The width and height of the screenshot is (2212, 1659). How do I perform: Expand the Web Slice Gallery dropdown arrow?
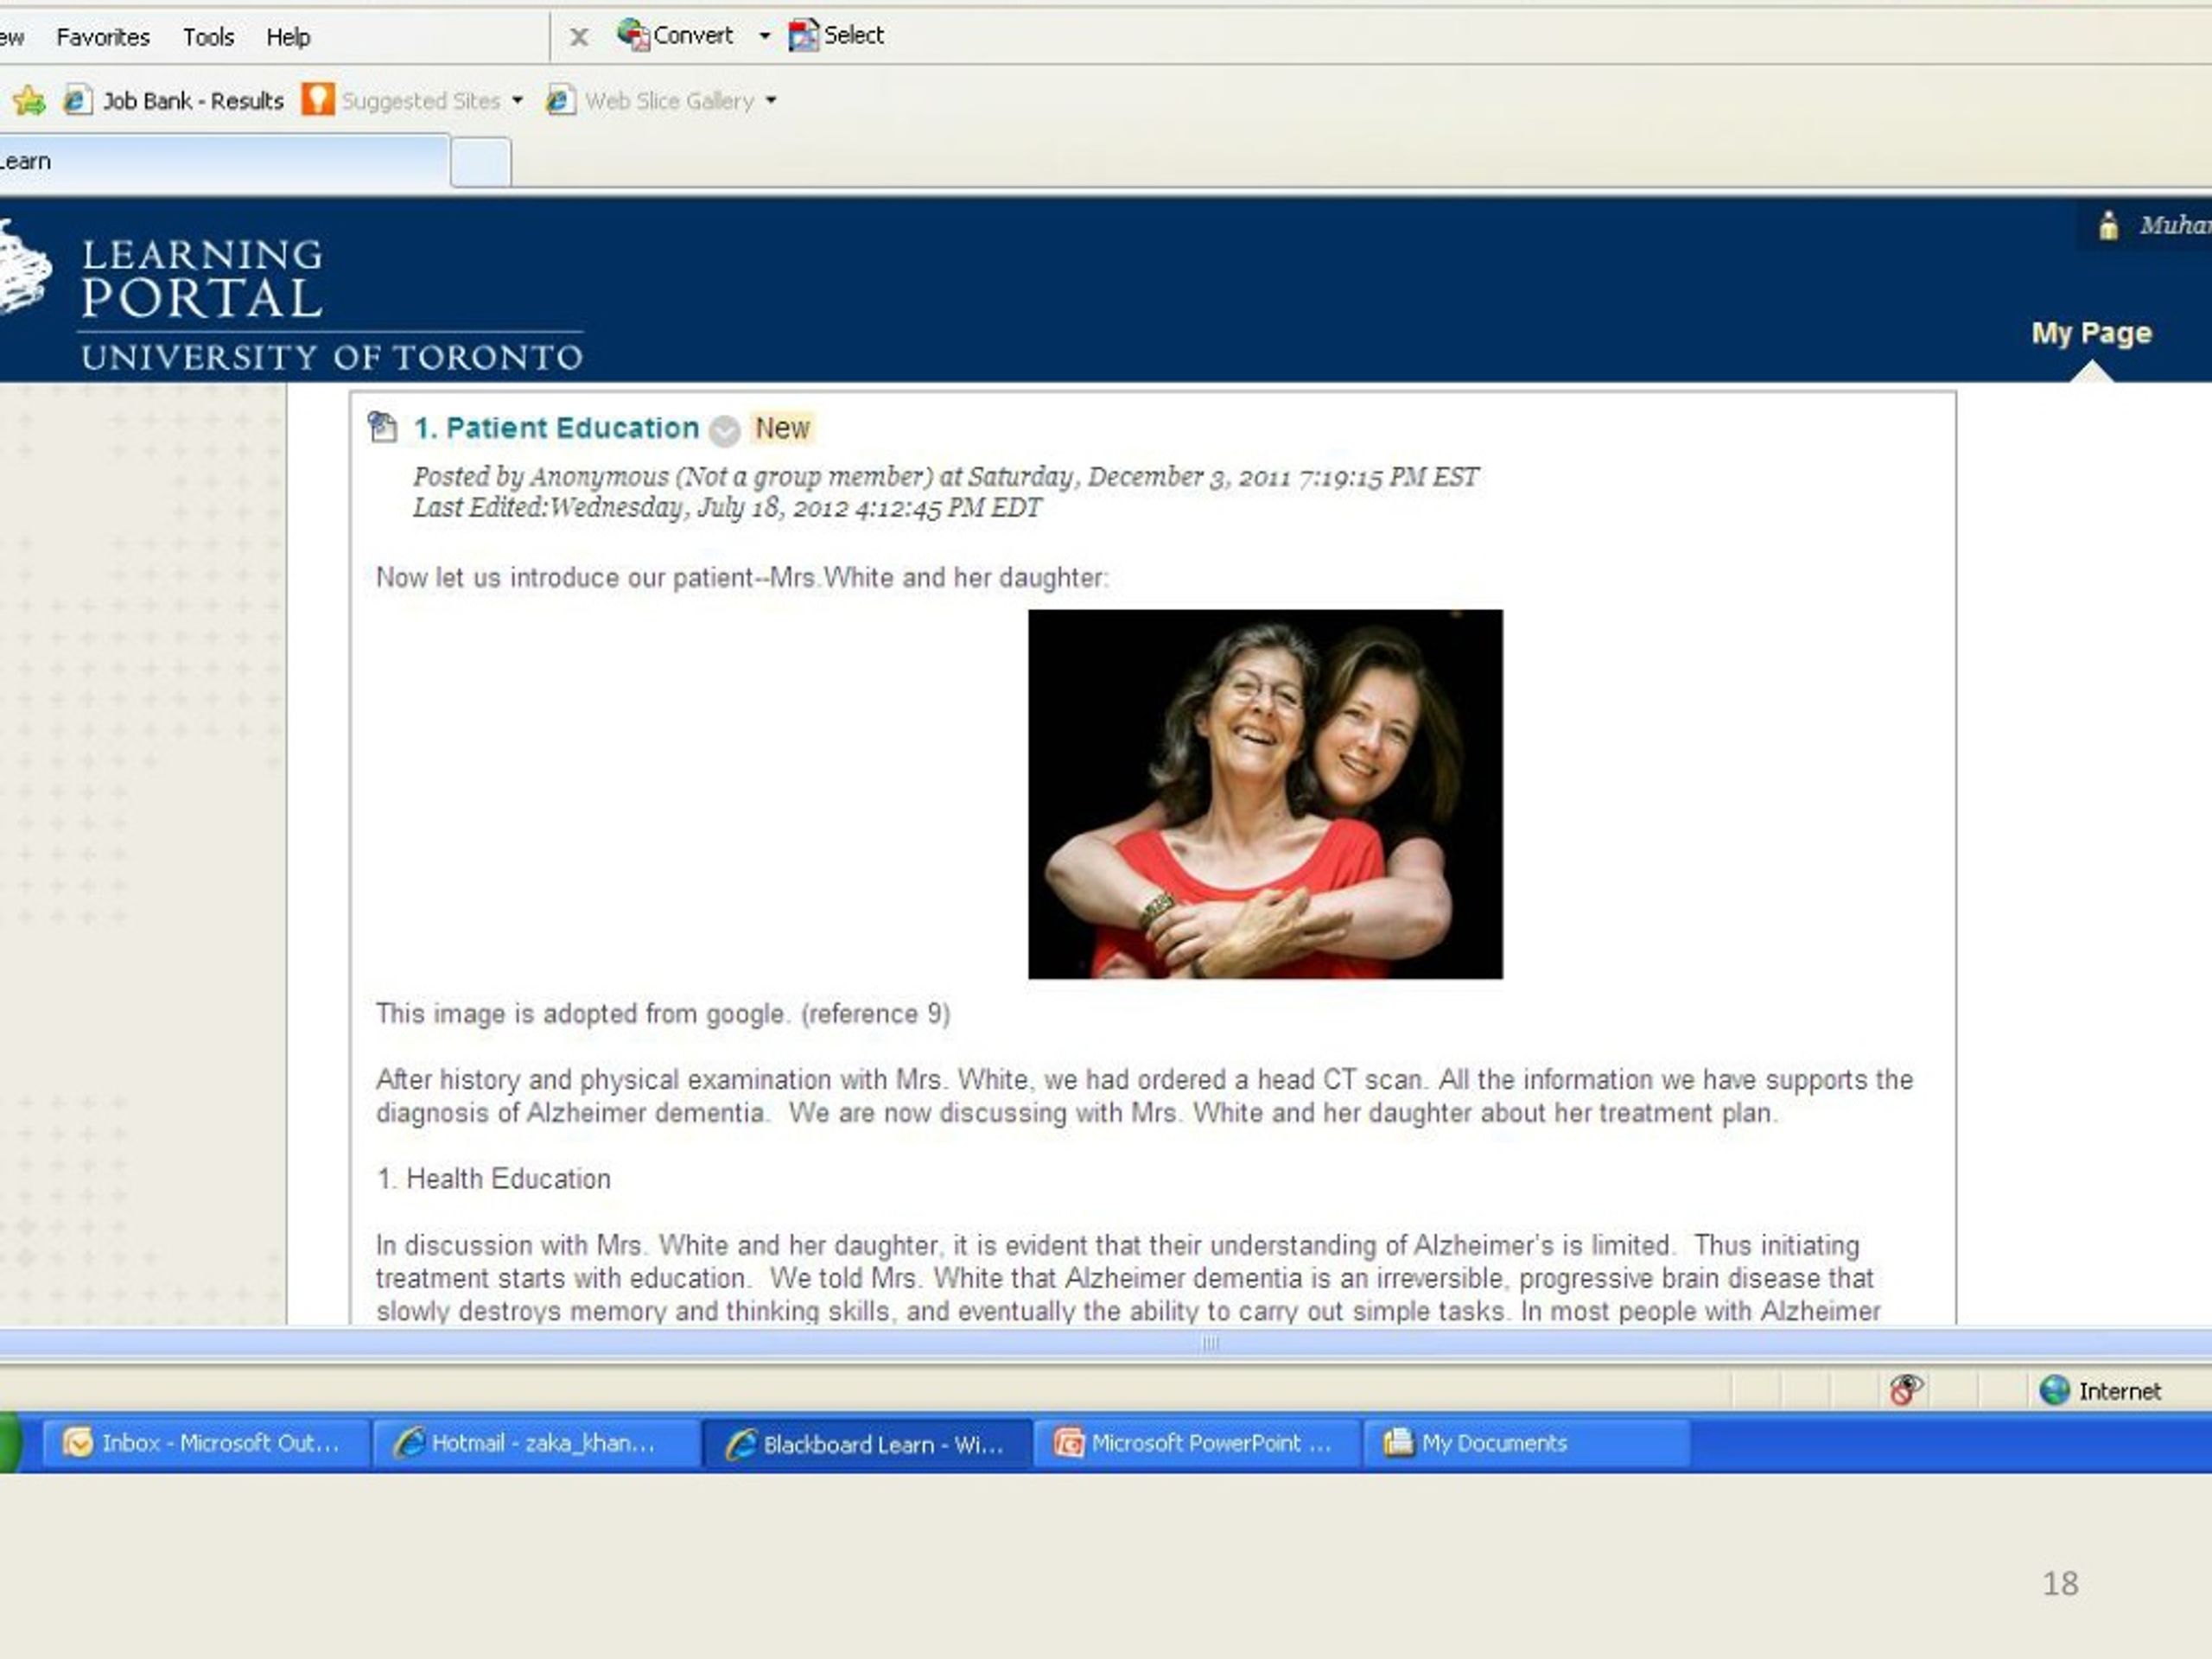click(x=771, y=100)
